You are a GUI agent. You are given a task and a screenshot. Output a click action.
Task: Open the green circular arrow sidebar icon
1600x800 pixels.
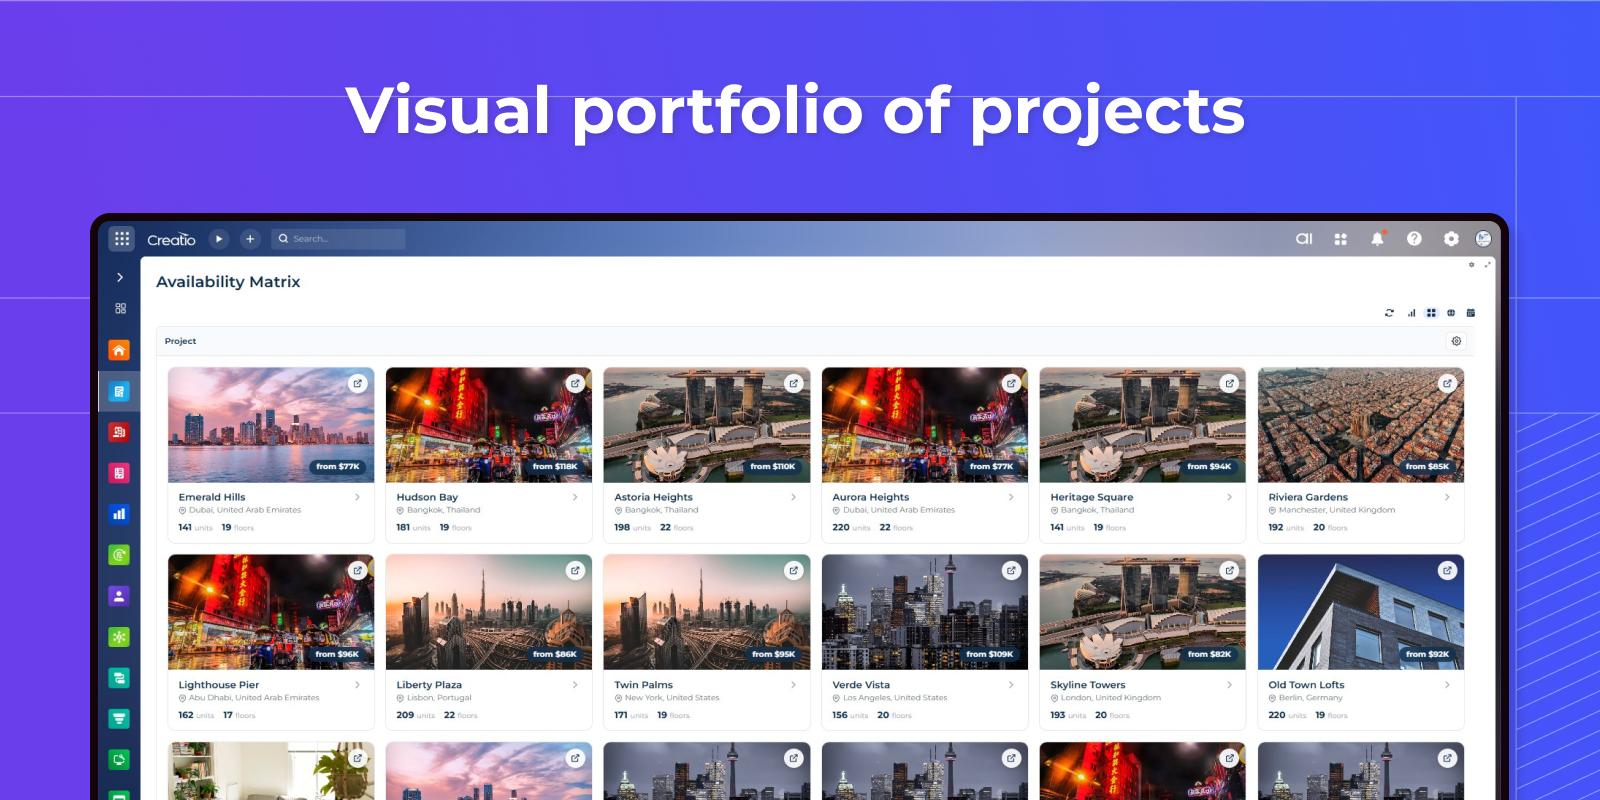click(x=119, y=555)
